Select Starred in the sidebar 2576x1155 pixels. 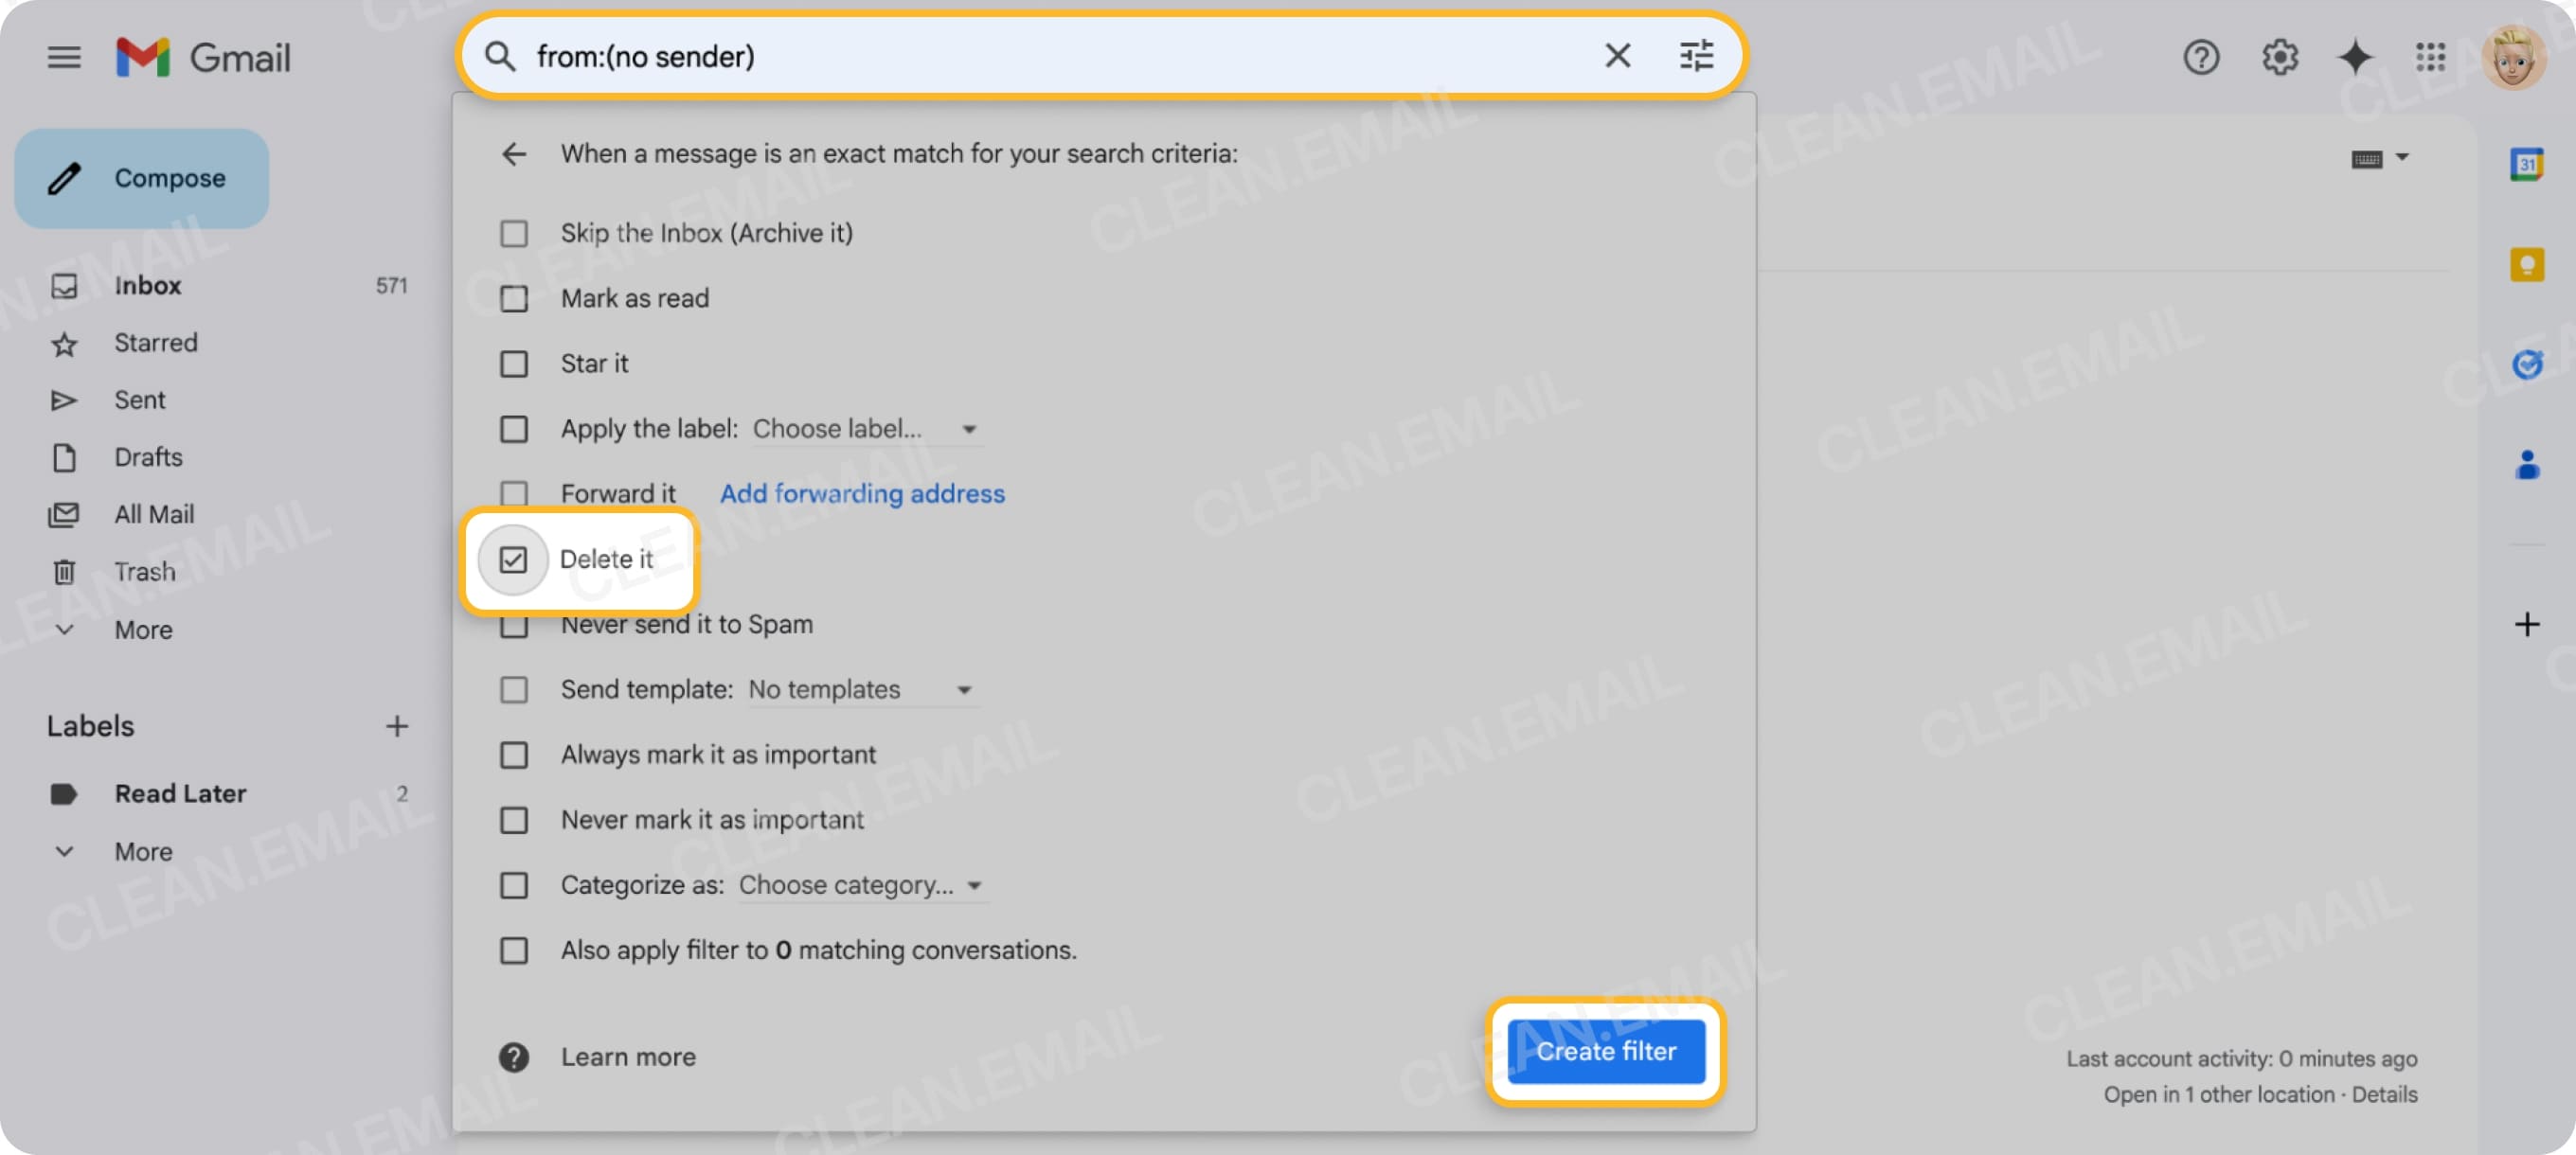point(155,342)
